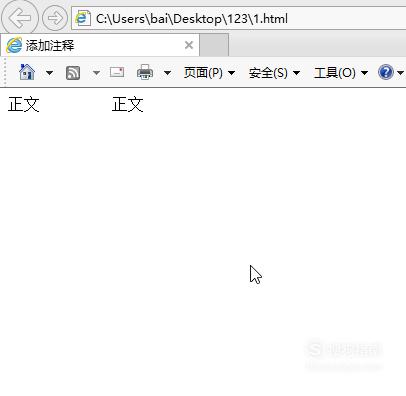Switch to the 添加注释 tab
This screenshot has height=396, width=406.
[100, 45]
